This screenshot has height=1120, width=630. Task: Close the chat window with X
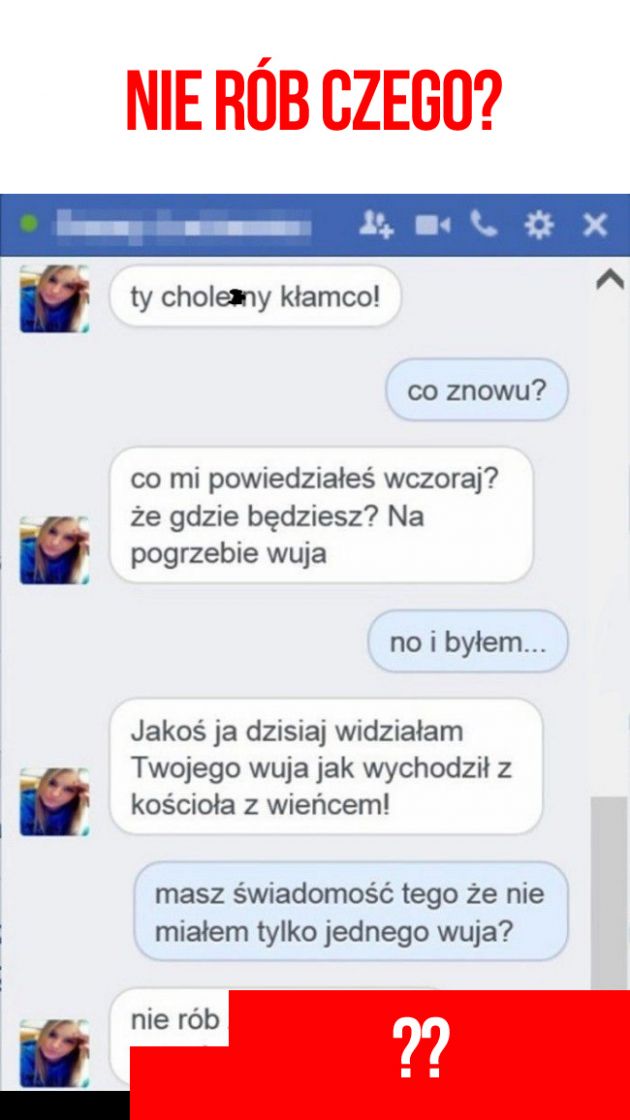(x=594, y=225)
